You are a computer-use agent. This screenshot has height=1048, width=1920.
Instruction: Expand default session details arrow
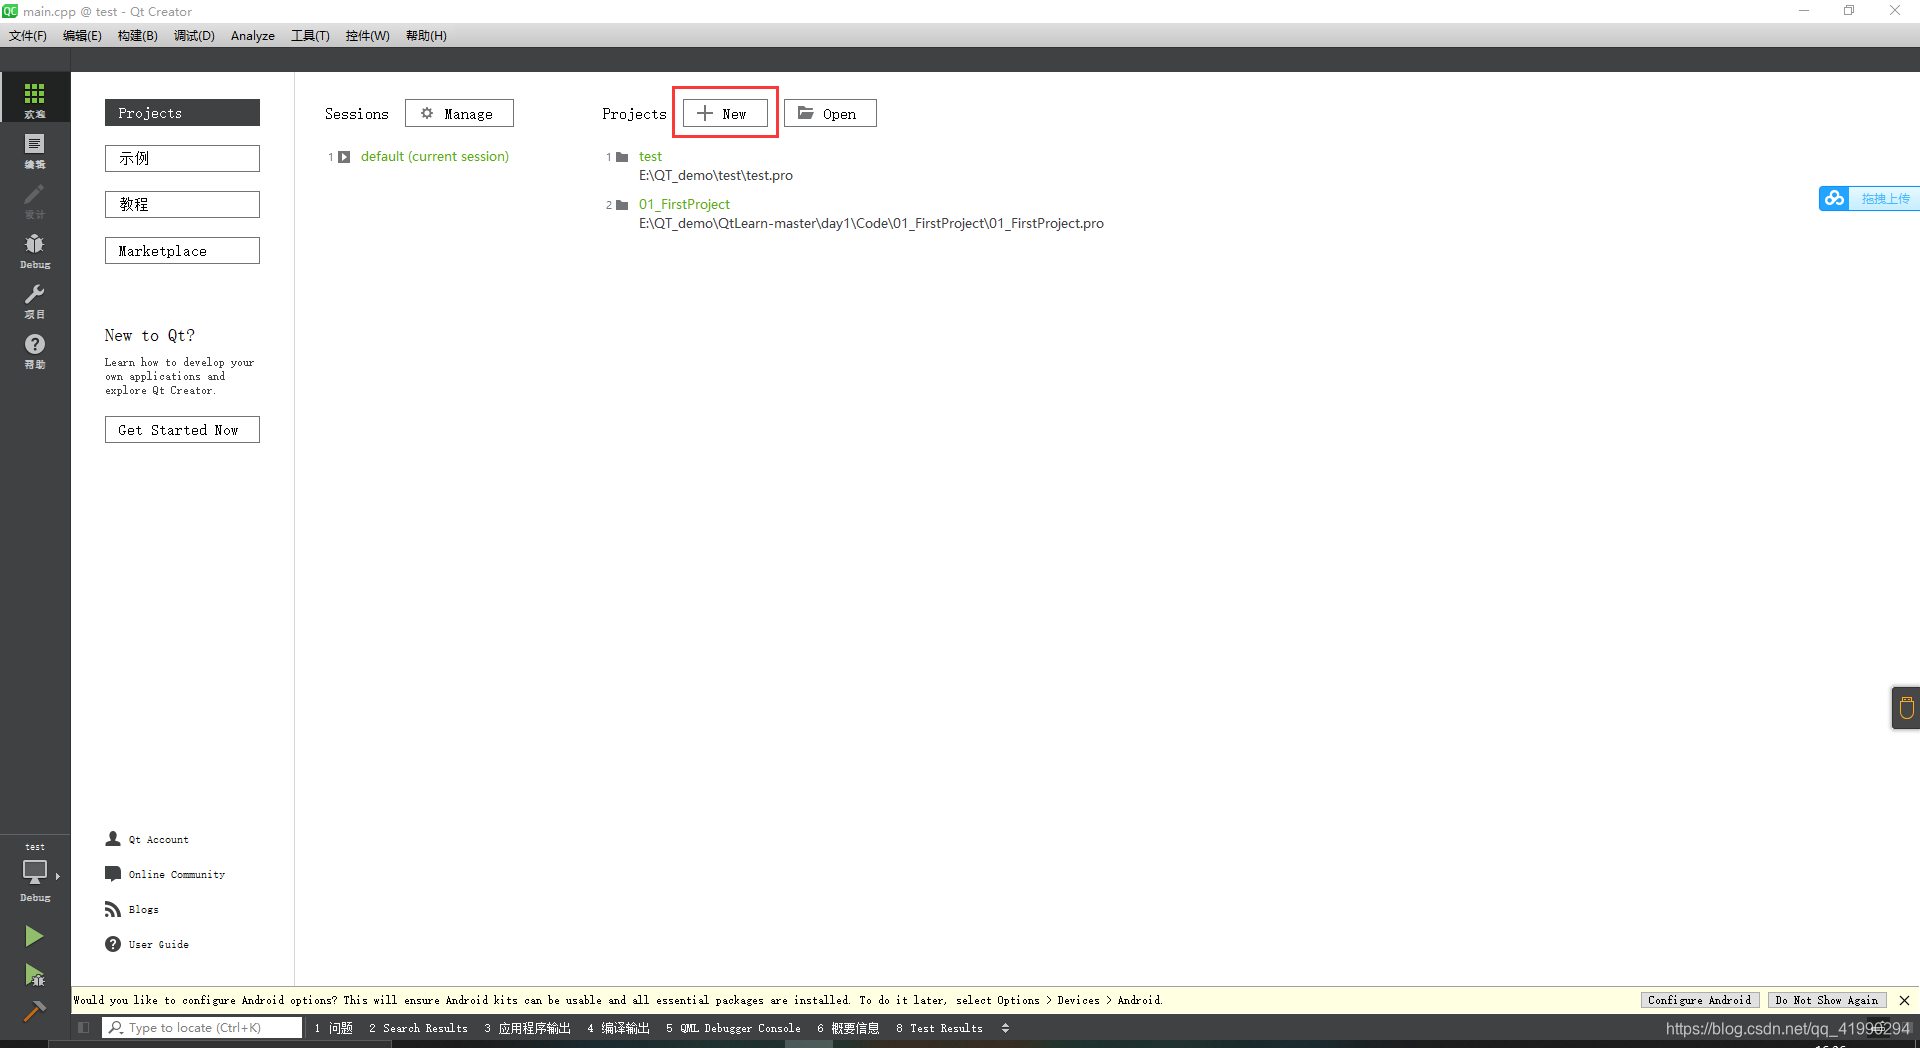pyautogui.click(x=344, y=157)
